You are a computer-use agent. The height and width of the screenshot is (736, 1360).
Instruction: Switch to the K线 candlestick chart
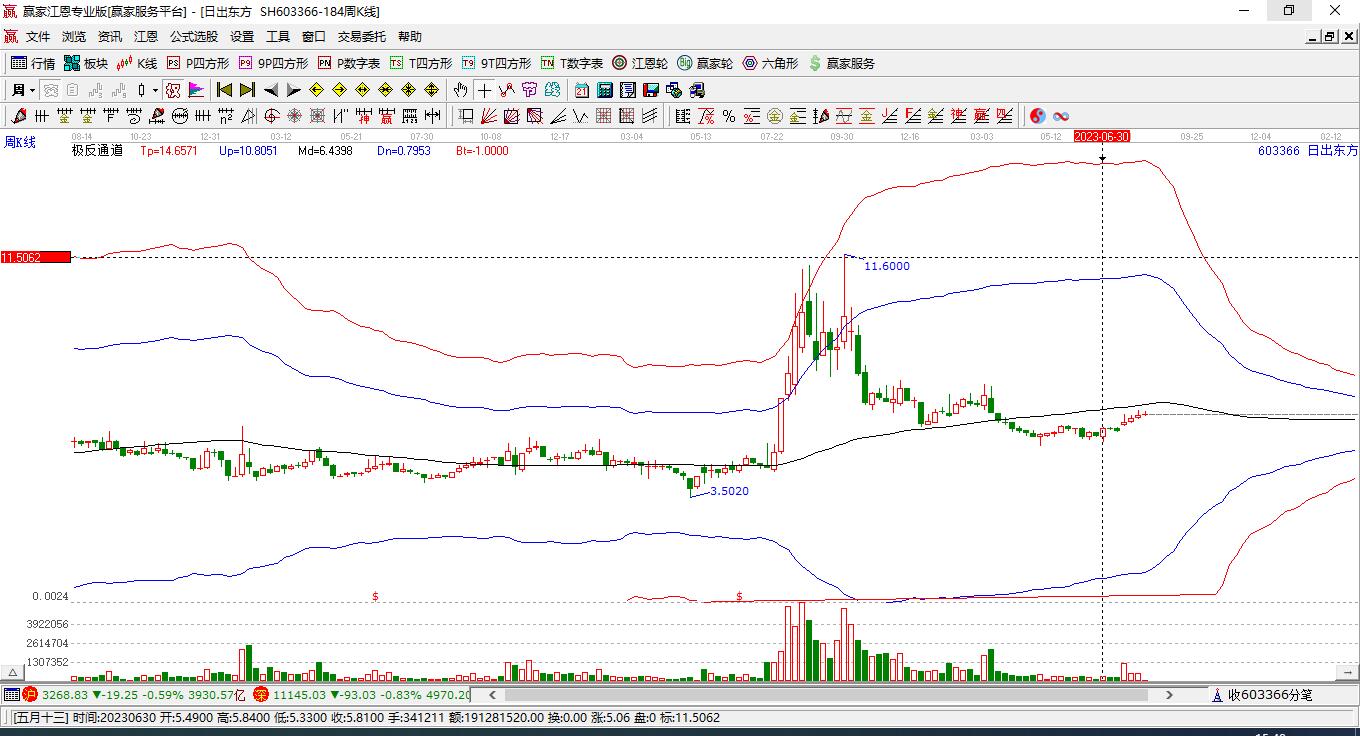coord(137,63)
